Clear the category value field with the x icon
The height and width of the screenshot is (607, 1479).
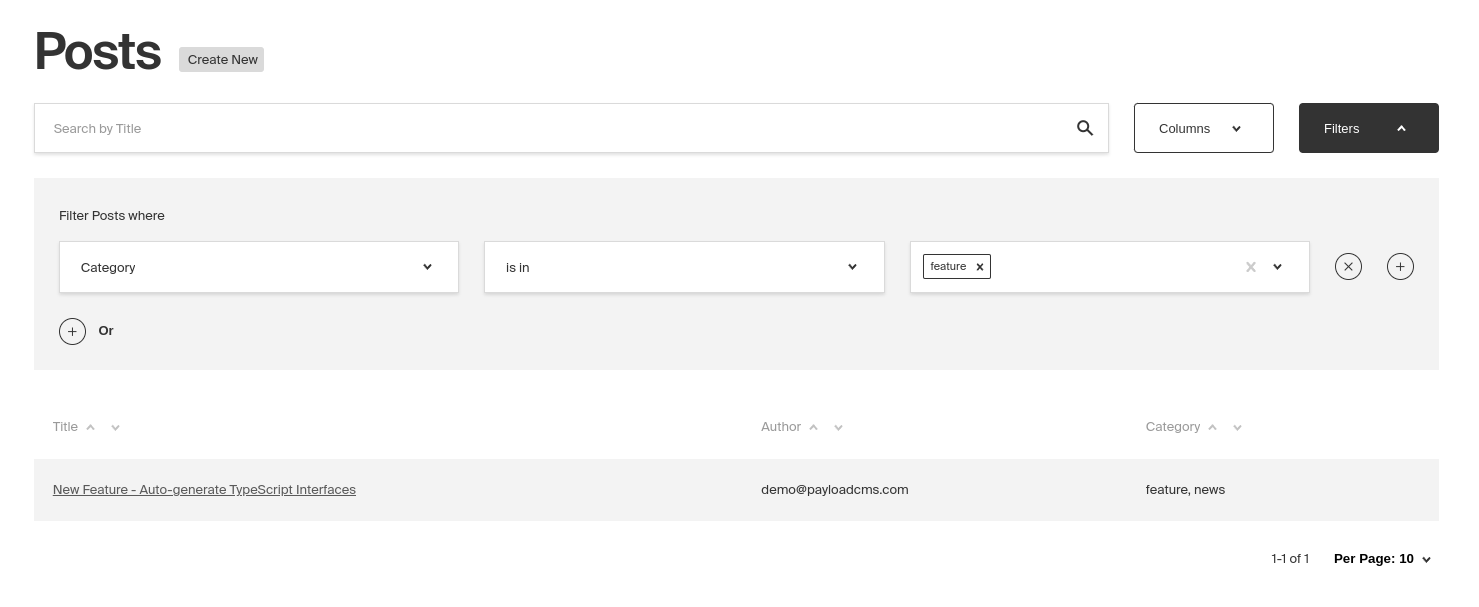(x=1250, y=267)
